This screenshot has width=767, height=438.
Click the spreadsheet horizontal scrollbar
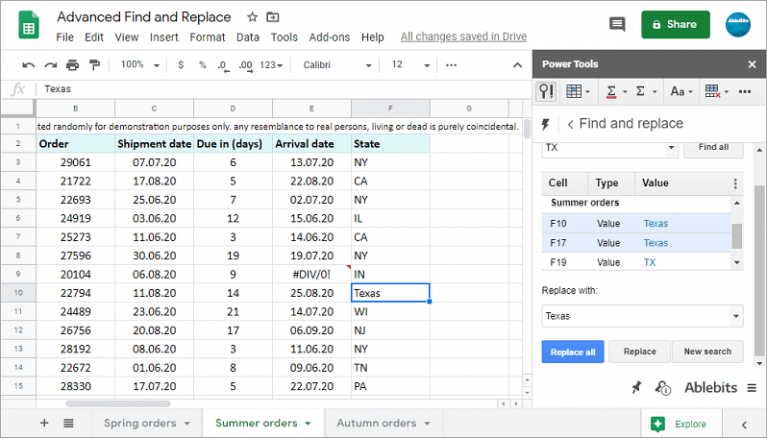coord(118,404)
